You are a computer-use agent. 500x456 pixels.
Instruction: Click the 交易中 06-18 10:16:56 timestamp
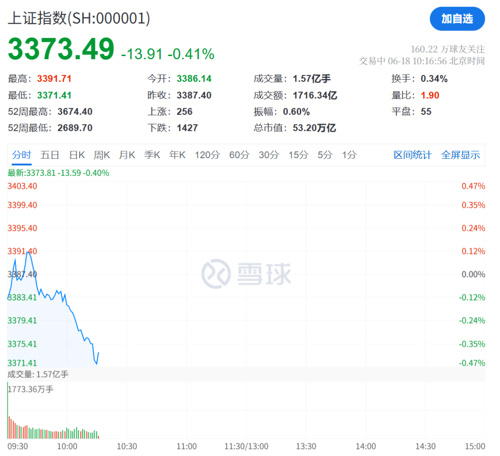(422, 61)
